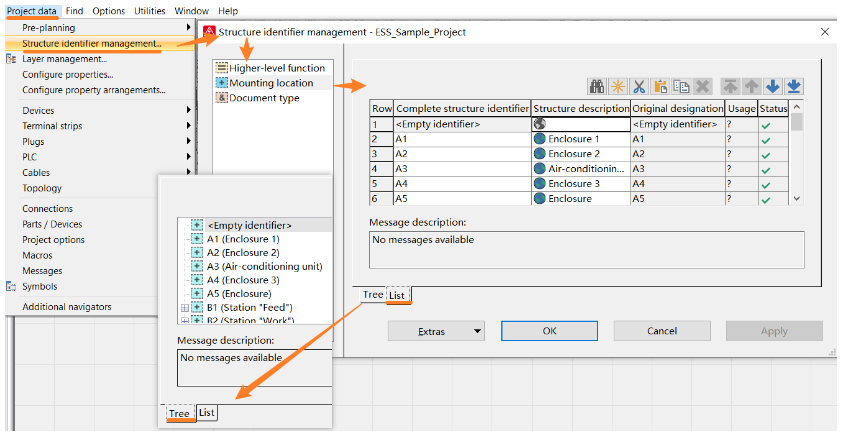Select List tab in the tree-view inset
841x435 pixels.
coord(206,412)
